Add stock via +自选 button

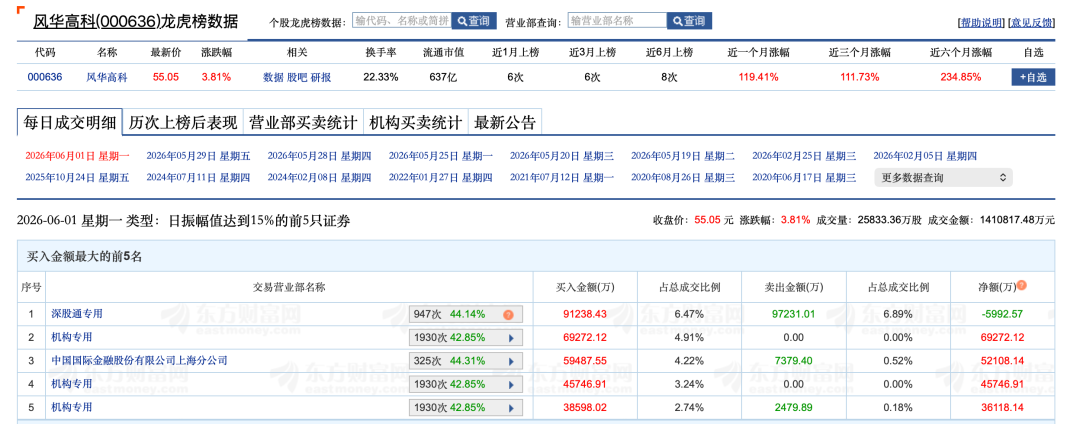[x=1033, y=77]
